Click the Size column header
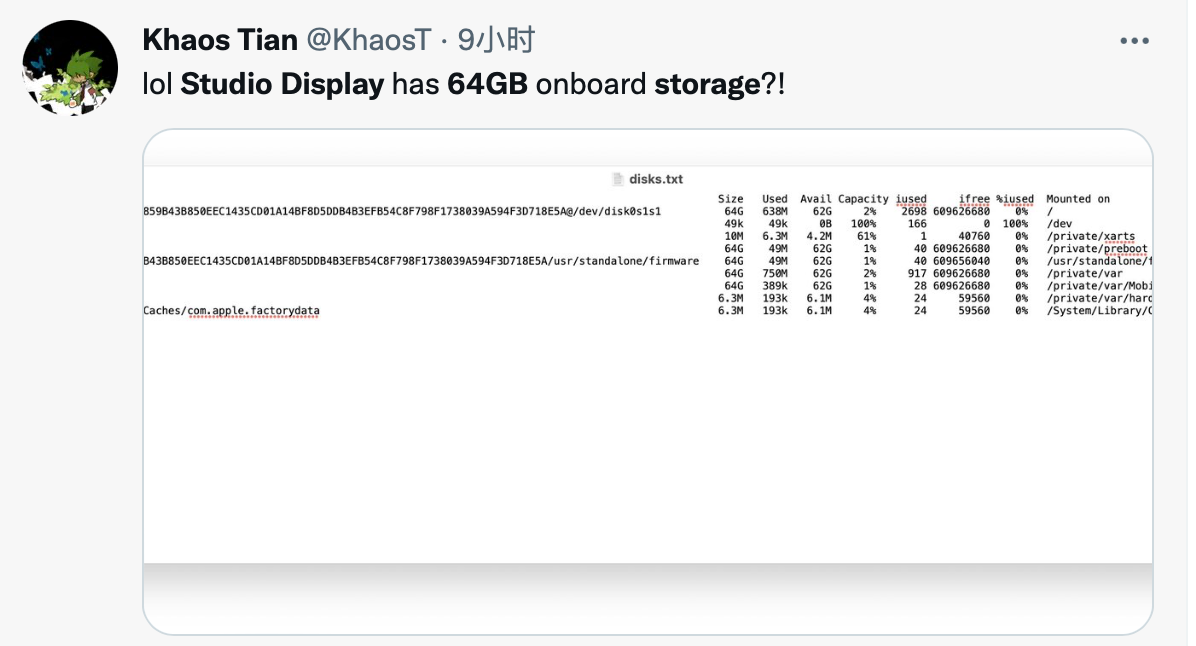Image resolution: width=1196 pixels, height=646 pixels. [730, 199]
